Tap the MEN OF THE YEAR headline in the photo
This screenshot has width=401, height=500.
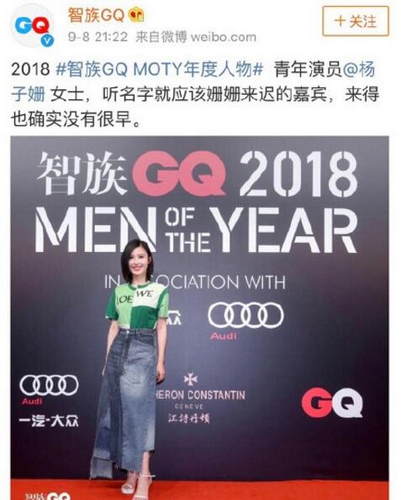click(x=196, y=230)
